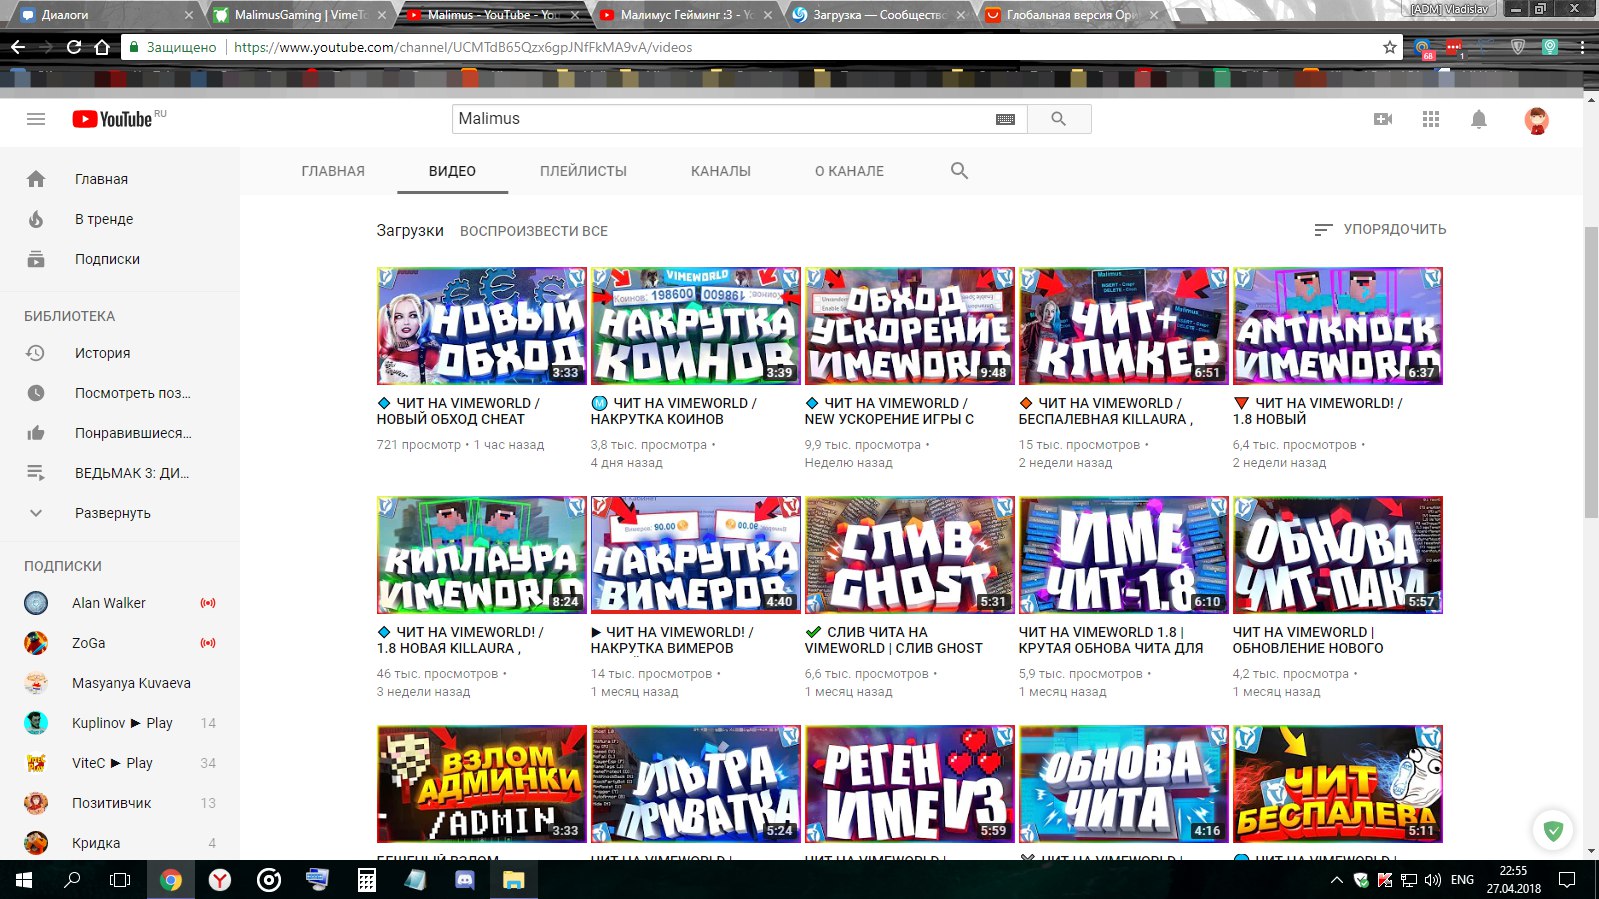Open the Chrome three-dot menu

[x=1582, y=47]
